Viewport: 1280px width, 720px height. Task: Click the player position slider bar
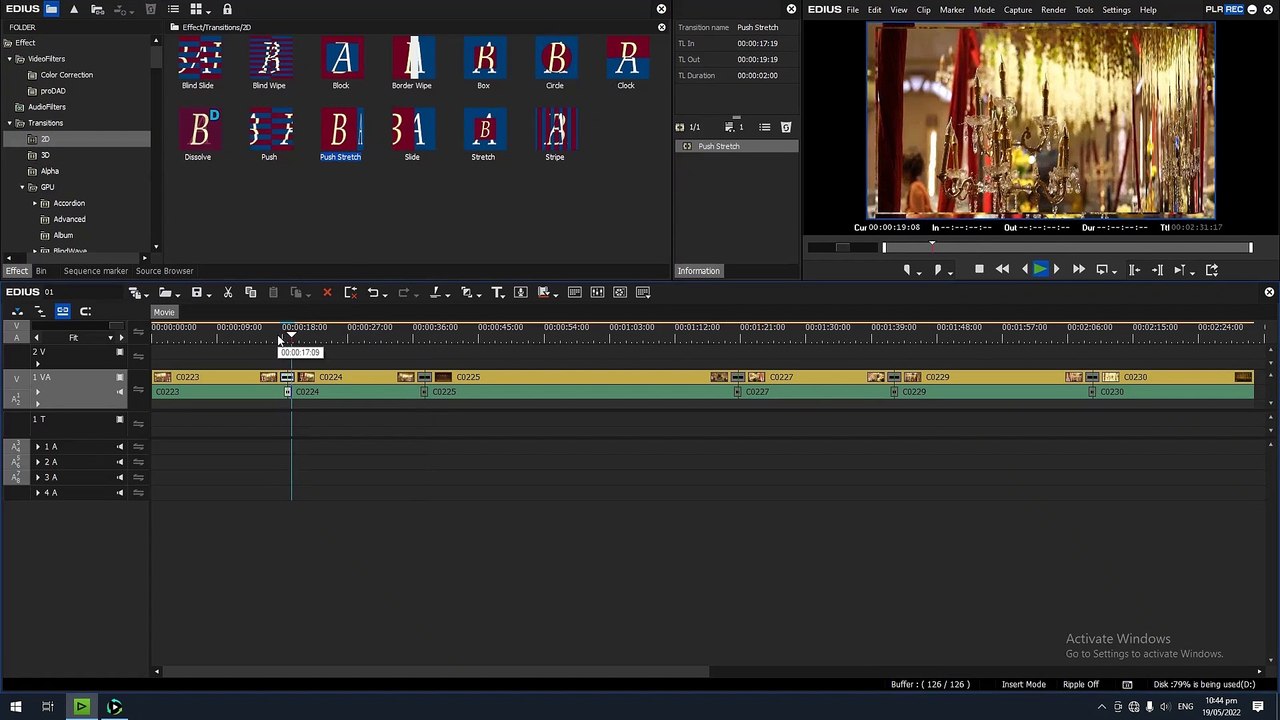(x=1066, y=248)
